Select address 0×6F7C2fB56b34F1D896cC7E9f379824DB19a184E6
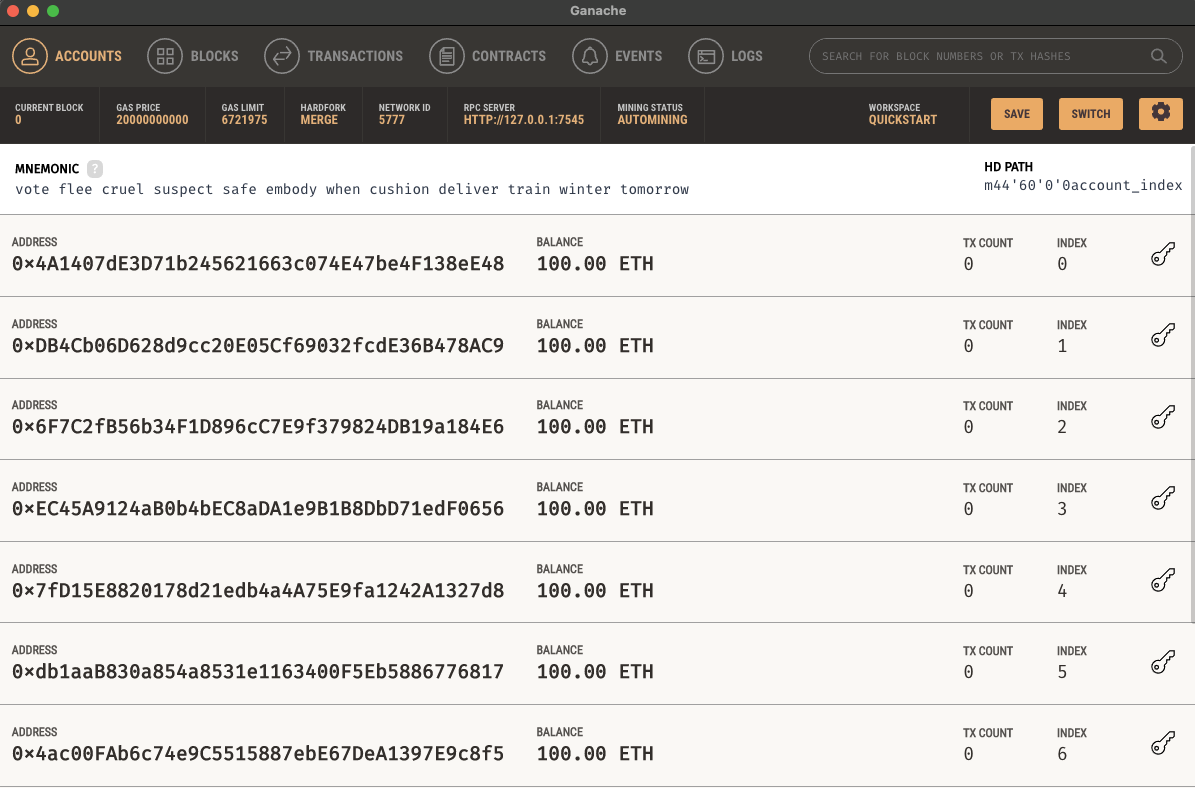 pos(258,427)
